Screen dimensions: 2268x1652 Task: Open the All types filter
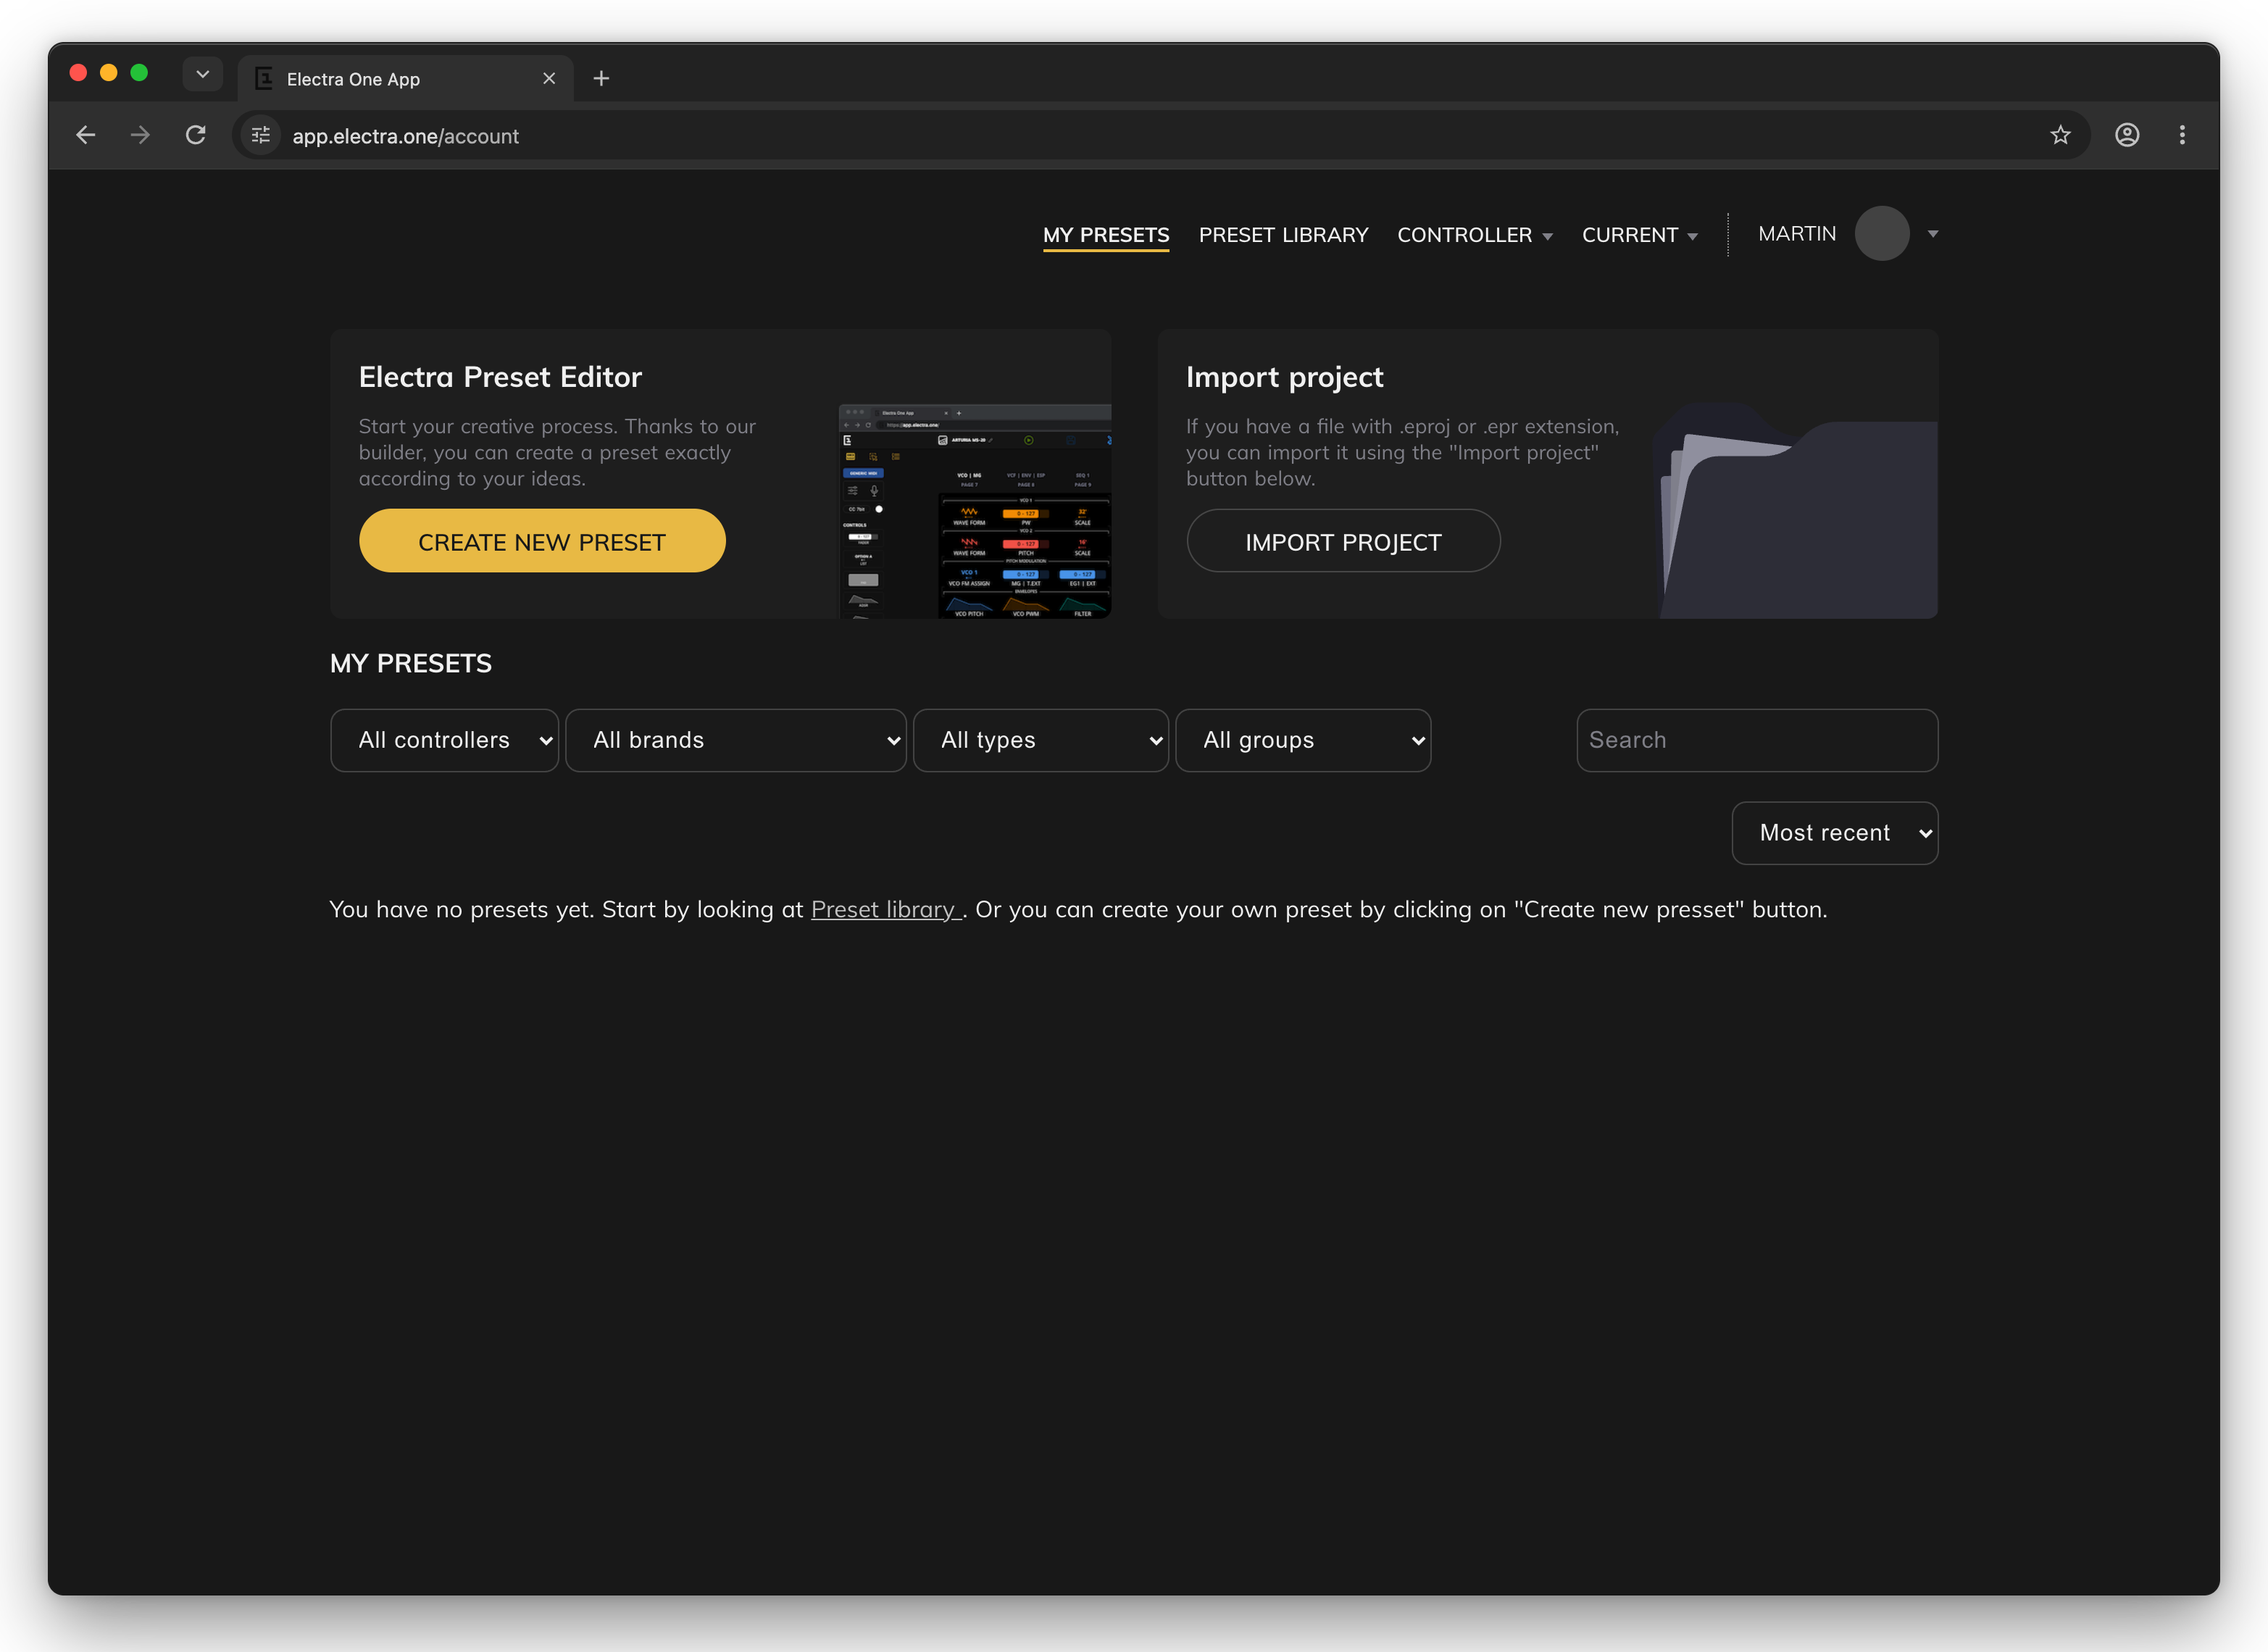pyautogui.click(x=1040, y=740)
